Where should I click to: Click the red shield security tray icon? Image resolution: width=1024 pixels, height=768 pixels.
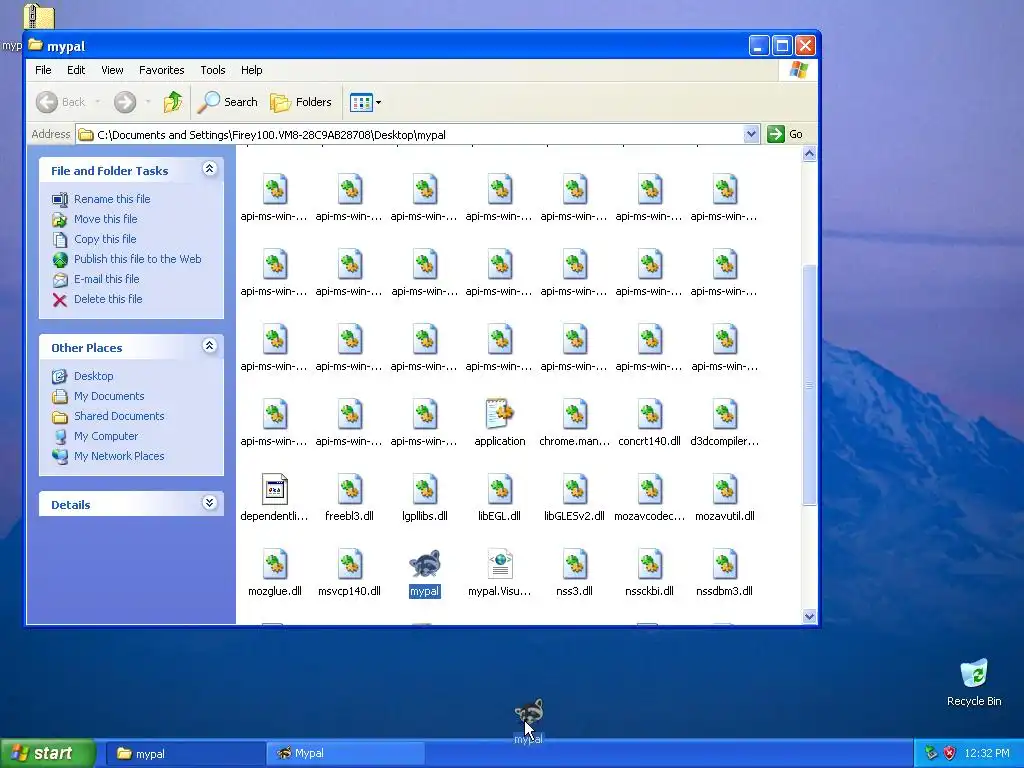coord(950,753)
